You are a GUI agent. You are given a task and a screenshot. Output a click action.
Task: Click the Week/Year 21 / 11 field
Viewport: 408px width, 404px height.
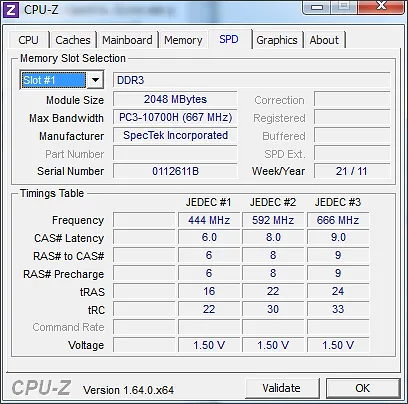tap(352, 171)
